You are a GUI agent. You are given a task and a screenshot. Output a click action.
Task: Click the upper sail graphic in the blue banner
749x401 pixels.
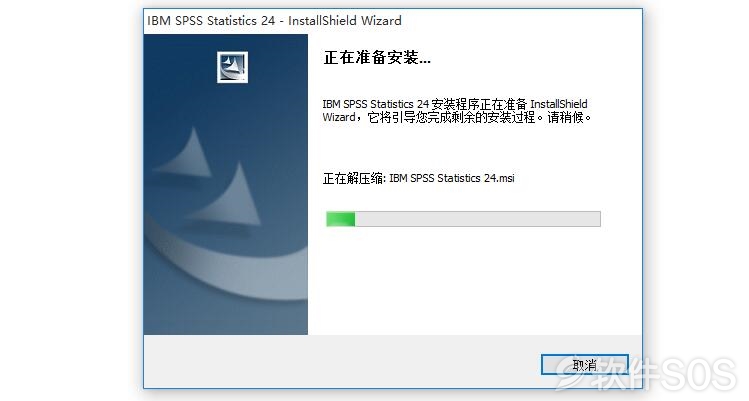189,153
